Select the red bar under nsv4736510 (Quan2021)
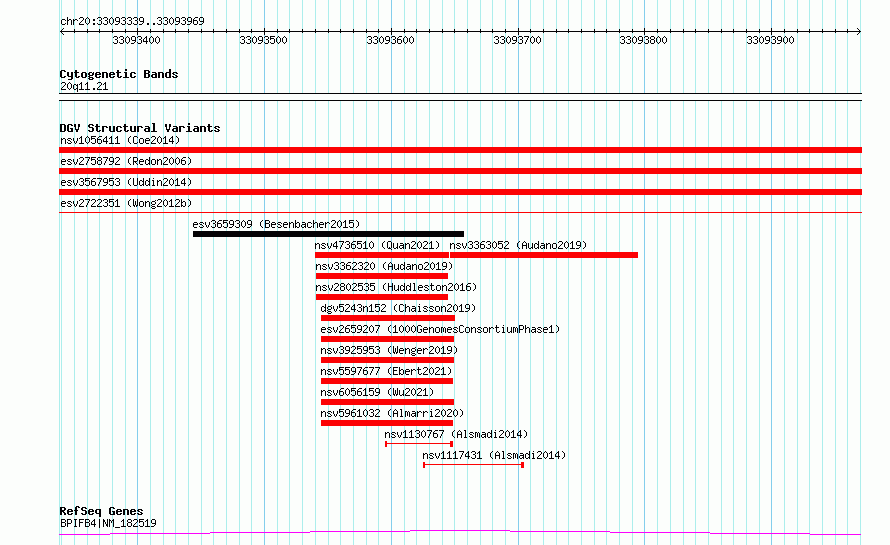This screenshot has height=545, width=890. click(382, 255)
